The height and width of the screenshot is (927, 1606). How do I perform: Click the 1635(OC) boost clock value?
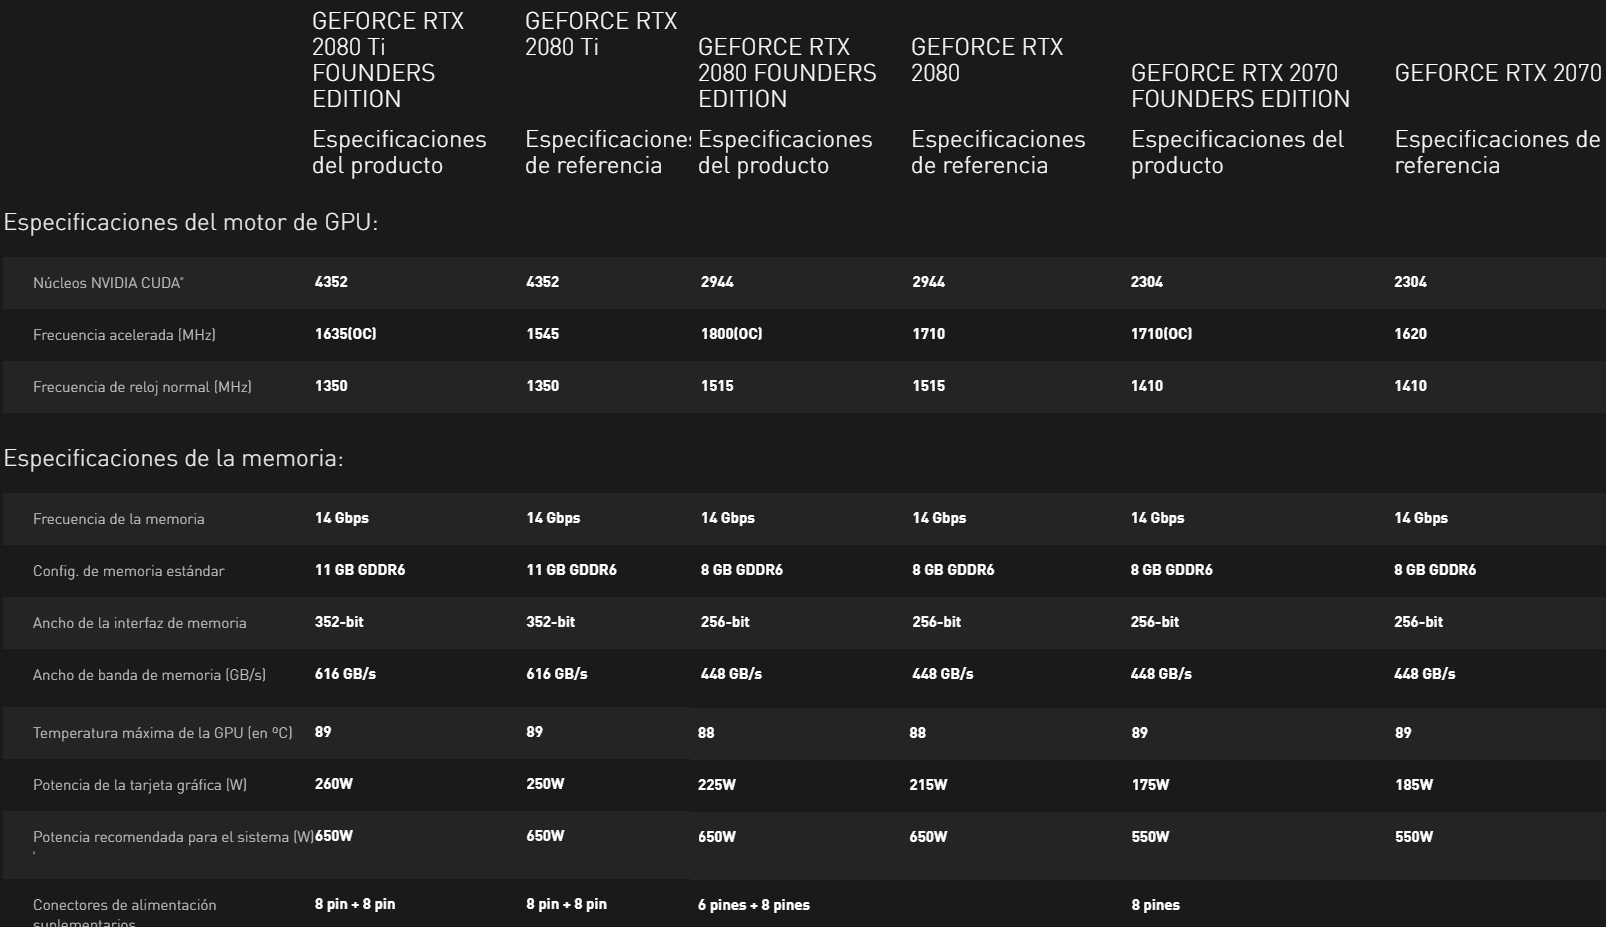click(345, 334)
